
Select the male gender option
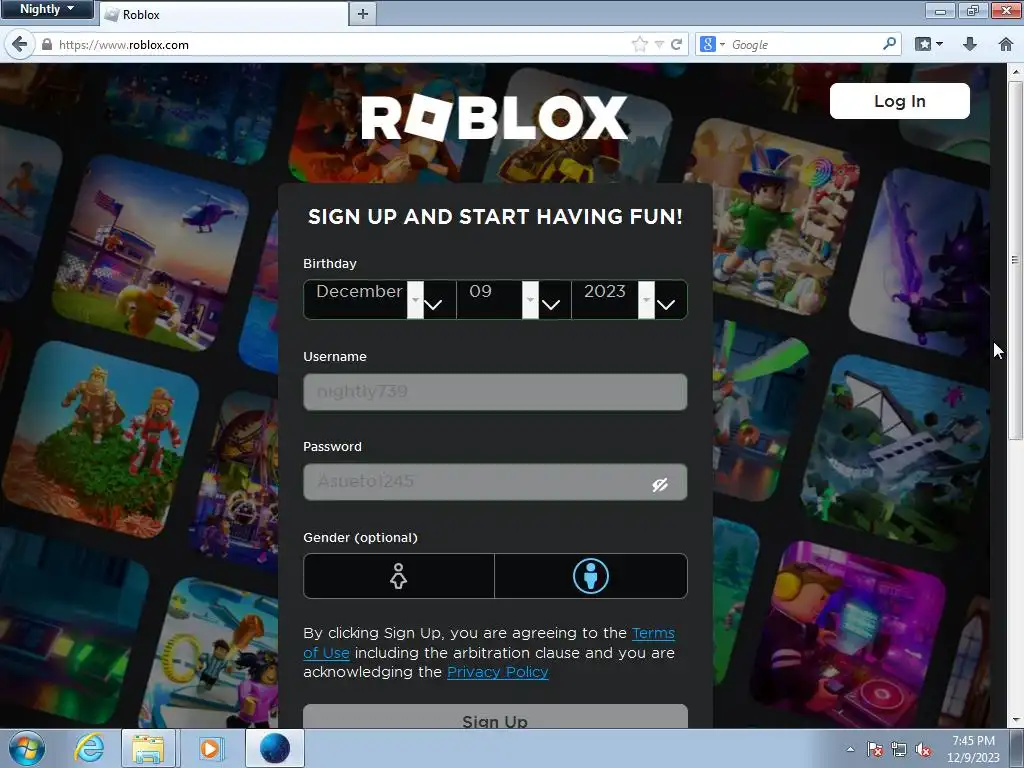click(x=590, y=576)
